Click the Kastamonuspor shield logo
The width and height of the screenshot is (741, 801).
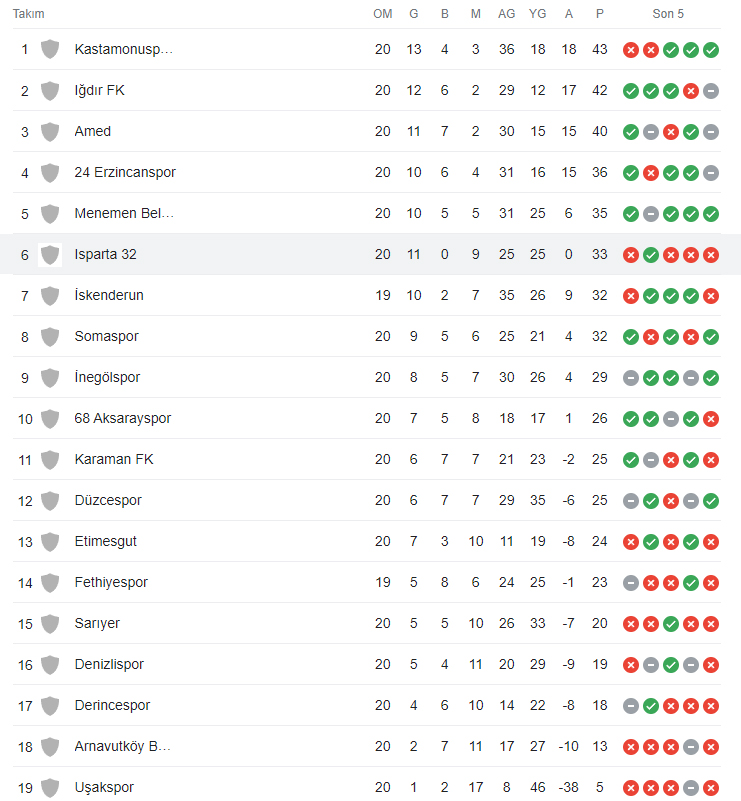(50, 50)
